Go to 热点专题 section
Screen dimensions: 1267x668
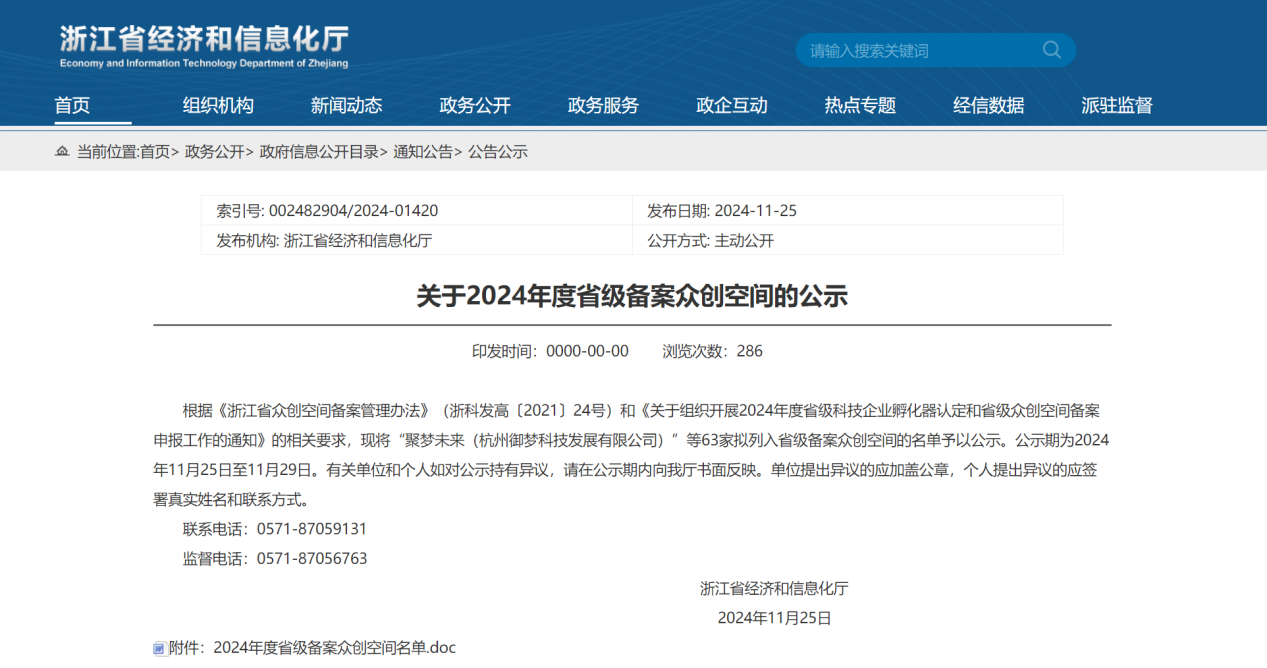(860, 105)
